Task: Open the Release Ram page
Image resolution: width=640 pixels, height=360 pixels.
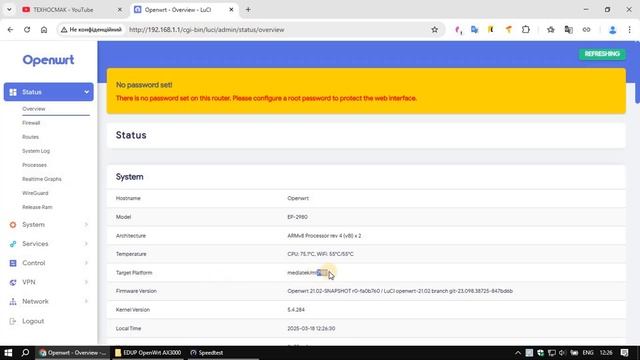Action: point(37,207)
